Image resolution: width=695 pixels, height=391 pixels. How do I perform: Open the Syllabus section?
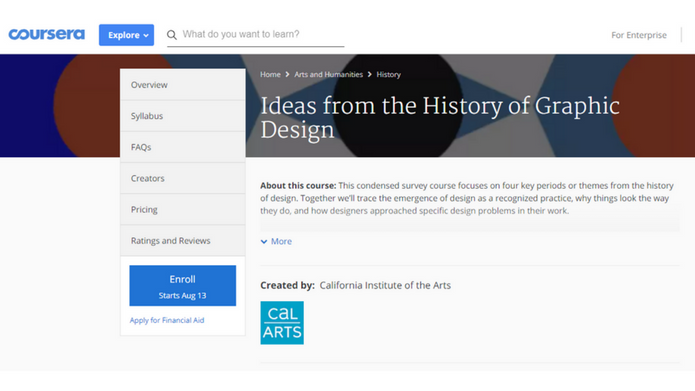tap(183, 116)
